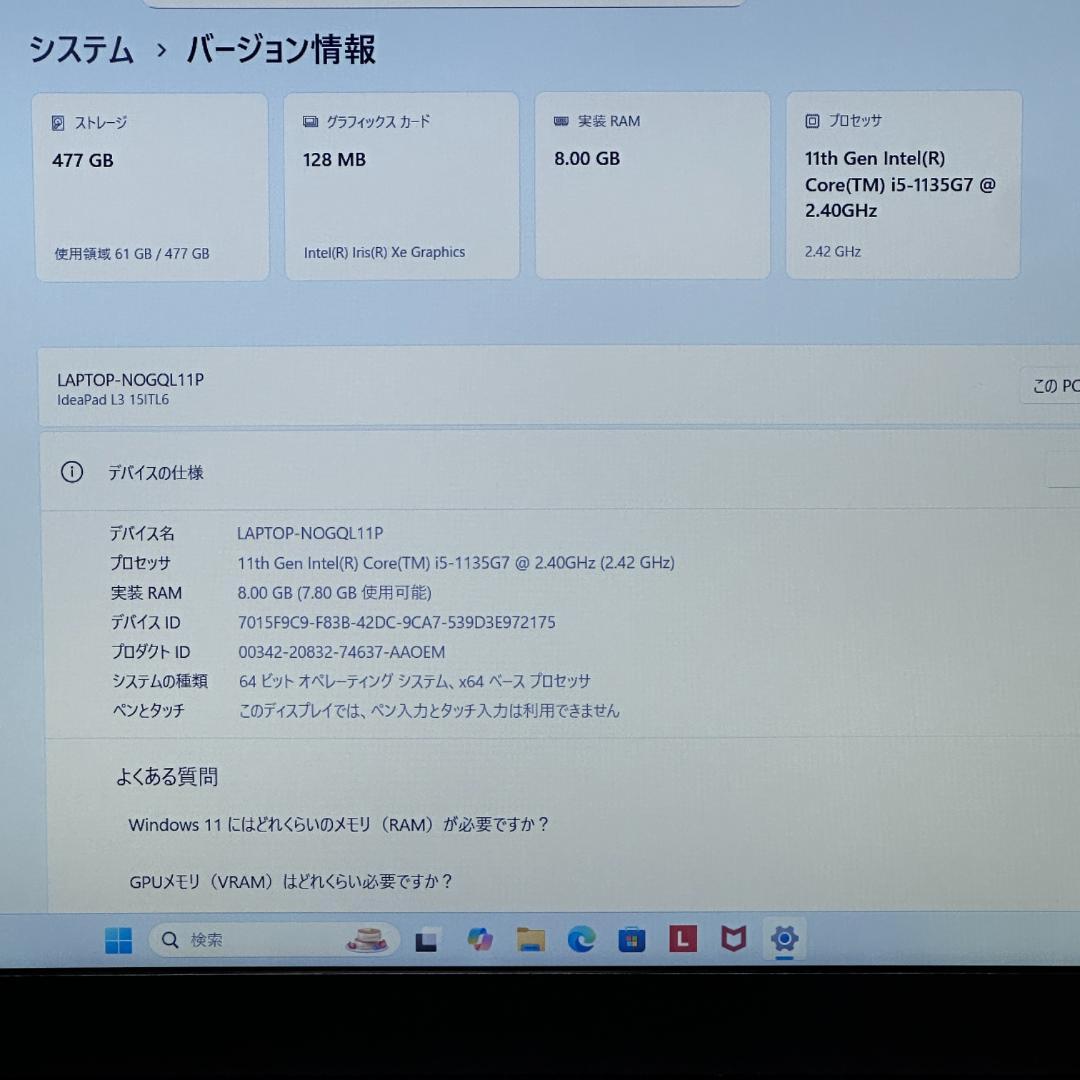Select バージョン情報 in the breadcrumb

click(x=278, y=49)
